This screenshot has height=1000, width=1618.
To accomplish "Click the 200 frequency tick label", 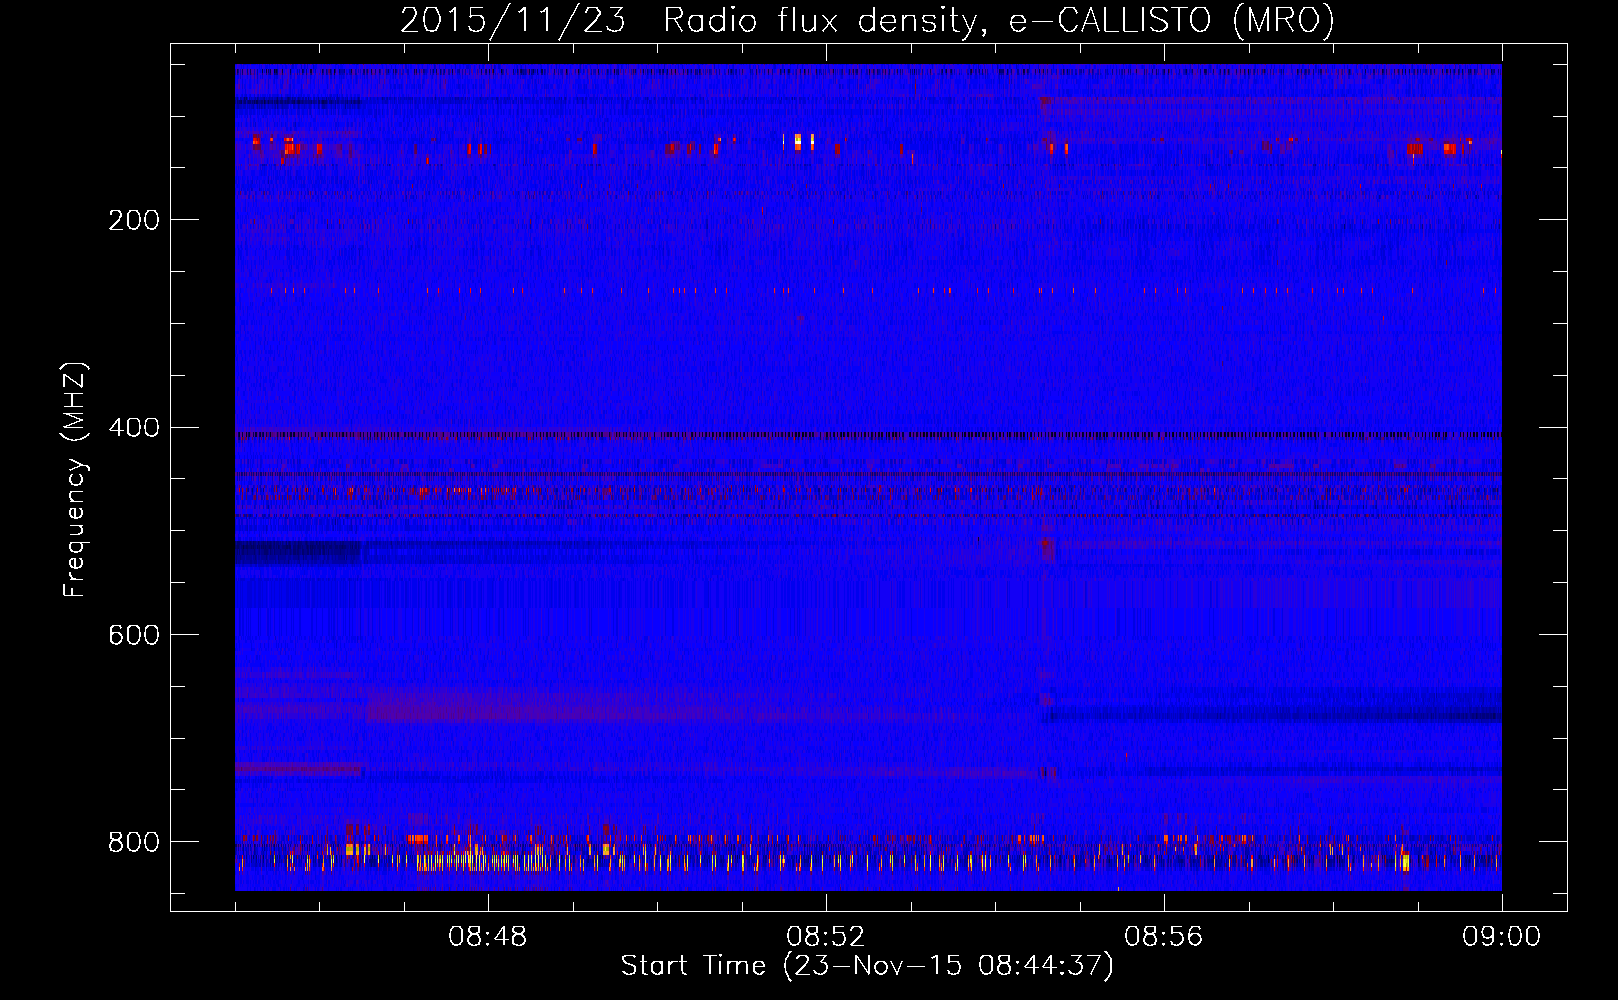I will (x=133, y=220).
